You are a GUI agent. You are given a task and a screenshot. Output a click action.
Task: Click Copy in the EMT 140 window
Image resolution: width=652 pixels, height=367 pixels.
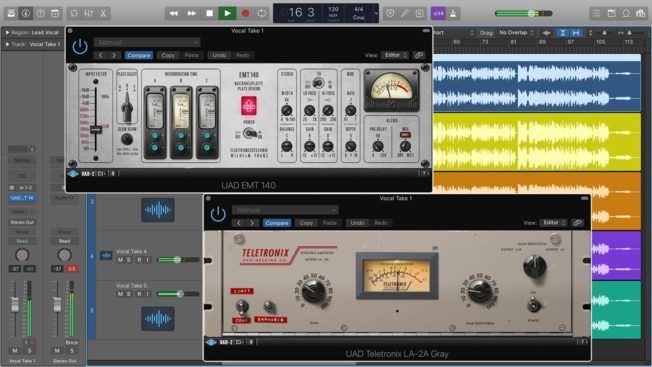pos(168,55)
